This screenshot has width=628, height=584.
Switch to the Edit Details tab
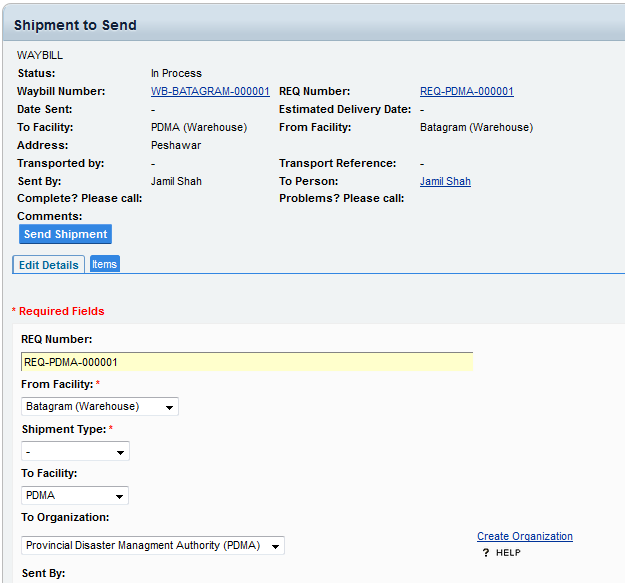(48, 265)
